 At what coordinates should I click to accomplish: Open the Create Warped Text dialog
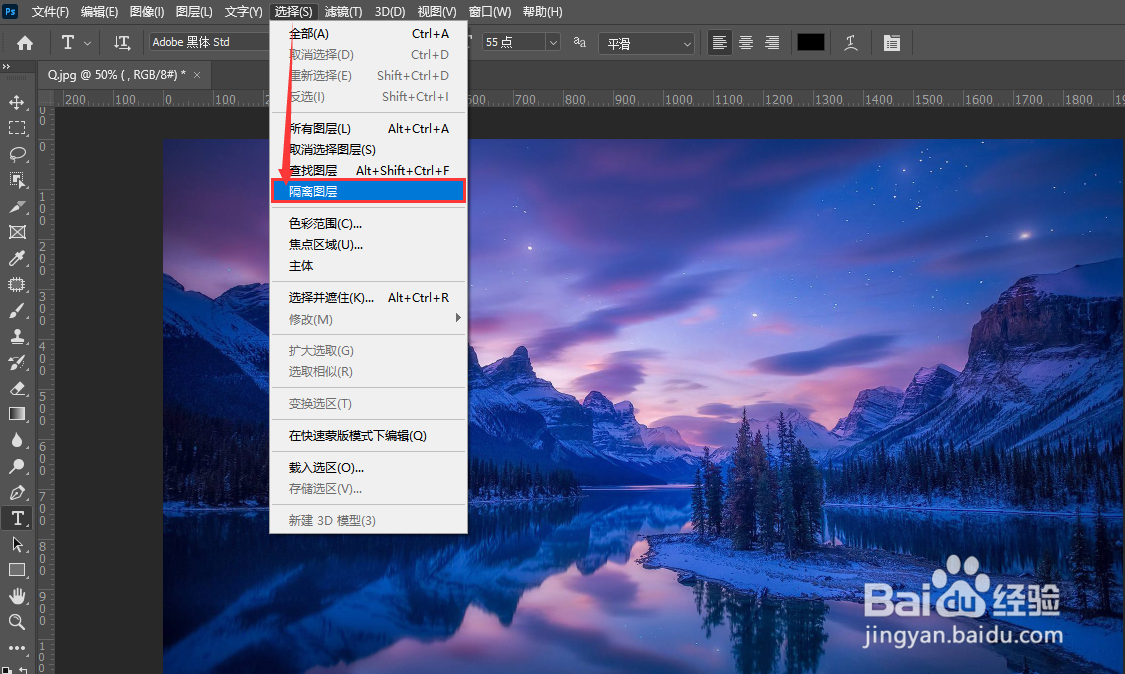(x=852, y=42)
